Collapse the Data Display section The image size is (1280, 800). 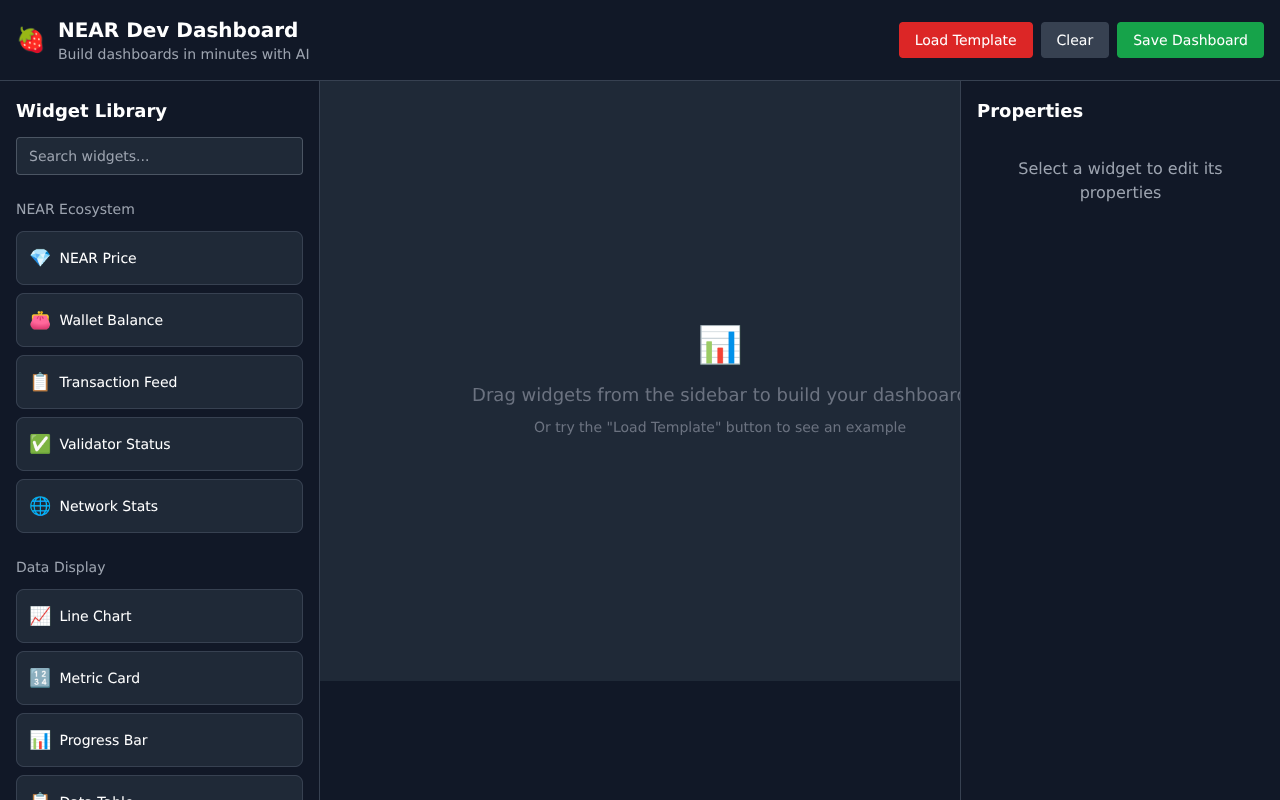(x=61, y=567)
